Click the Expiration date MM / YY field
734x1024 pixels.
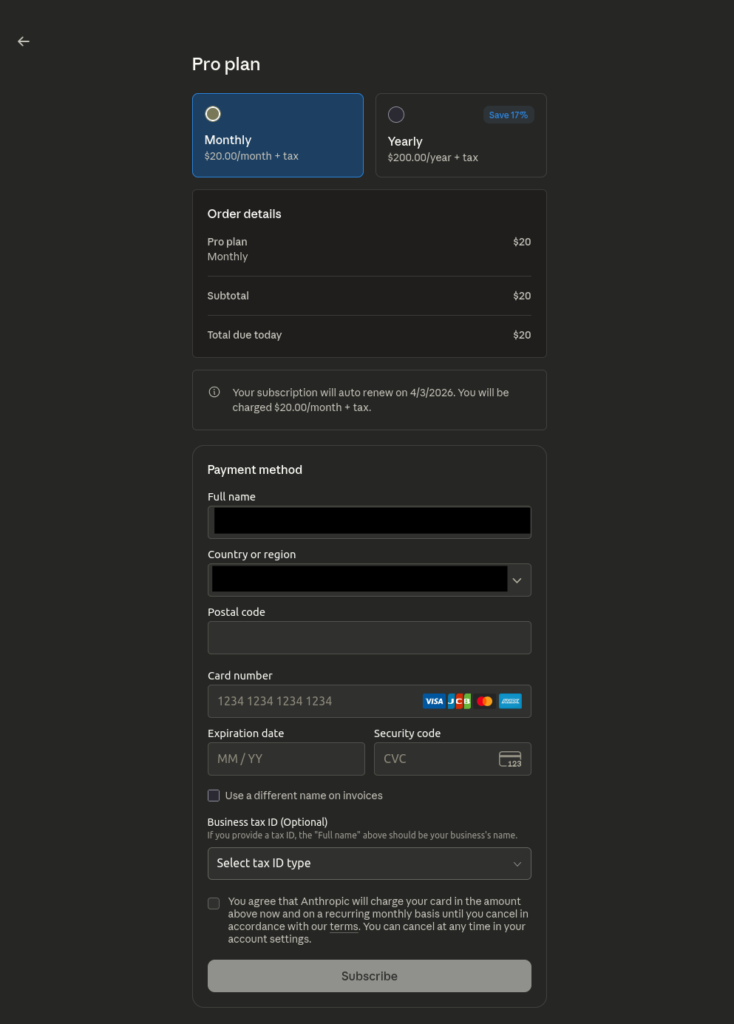(x=286, y=759)
